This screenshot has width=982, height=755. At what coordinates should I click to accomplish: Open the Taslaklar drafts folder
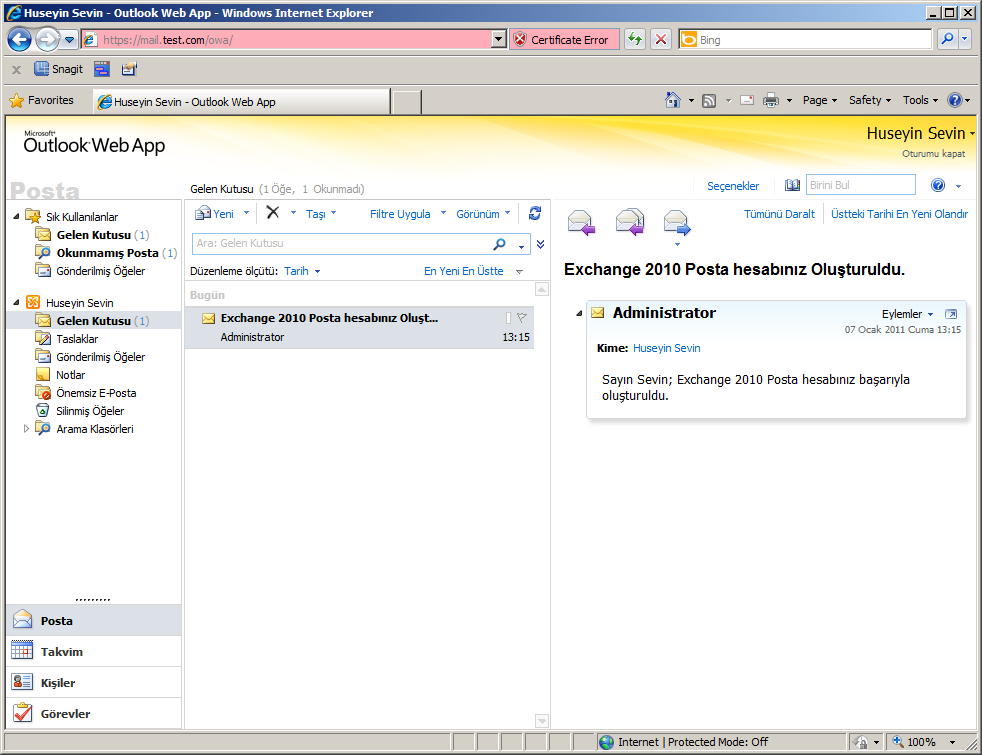click(x=77, y=339)
